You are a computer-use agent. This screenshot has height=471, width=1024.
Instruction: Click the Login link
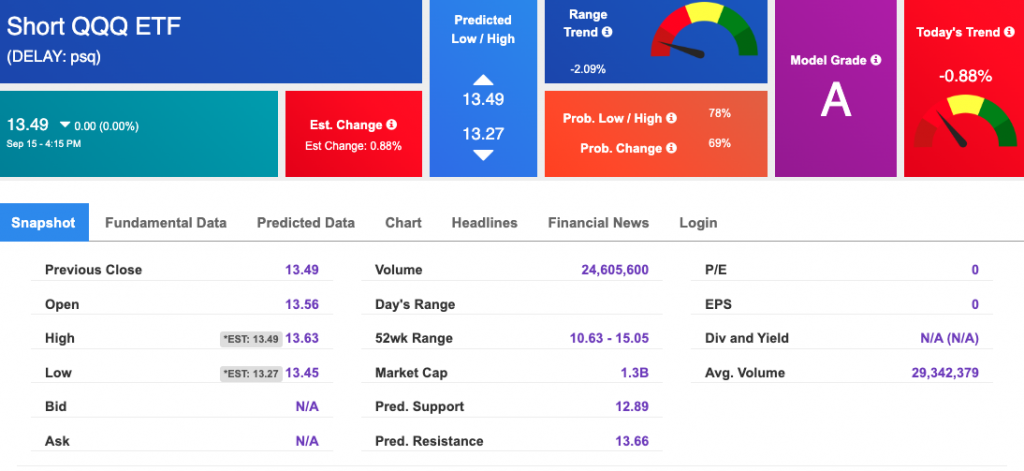pyautogui.click(x=698, y=223)
